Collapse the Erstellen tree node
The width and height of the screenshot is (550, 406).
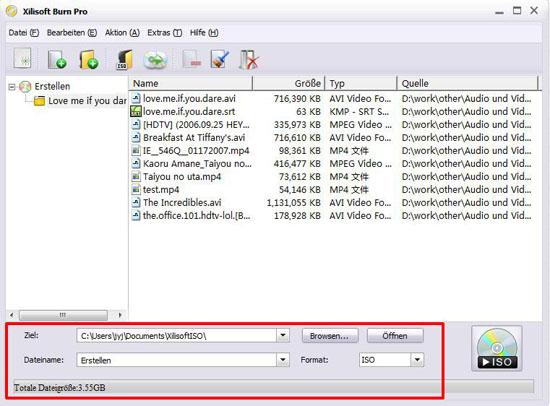tap(12, 87)
